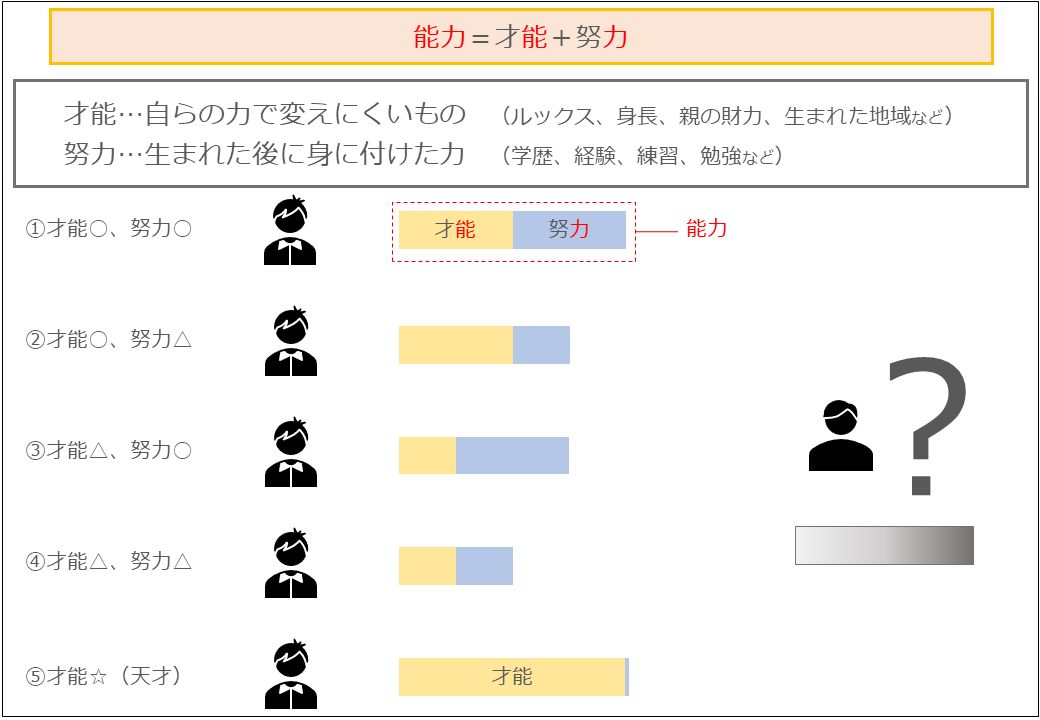
Task: Select the text 努力…生まれた後に身に付けた力
Action: click(264, 154)
